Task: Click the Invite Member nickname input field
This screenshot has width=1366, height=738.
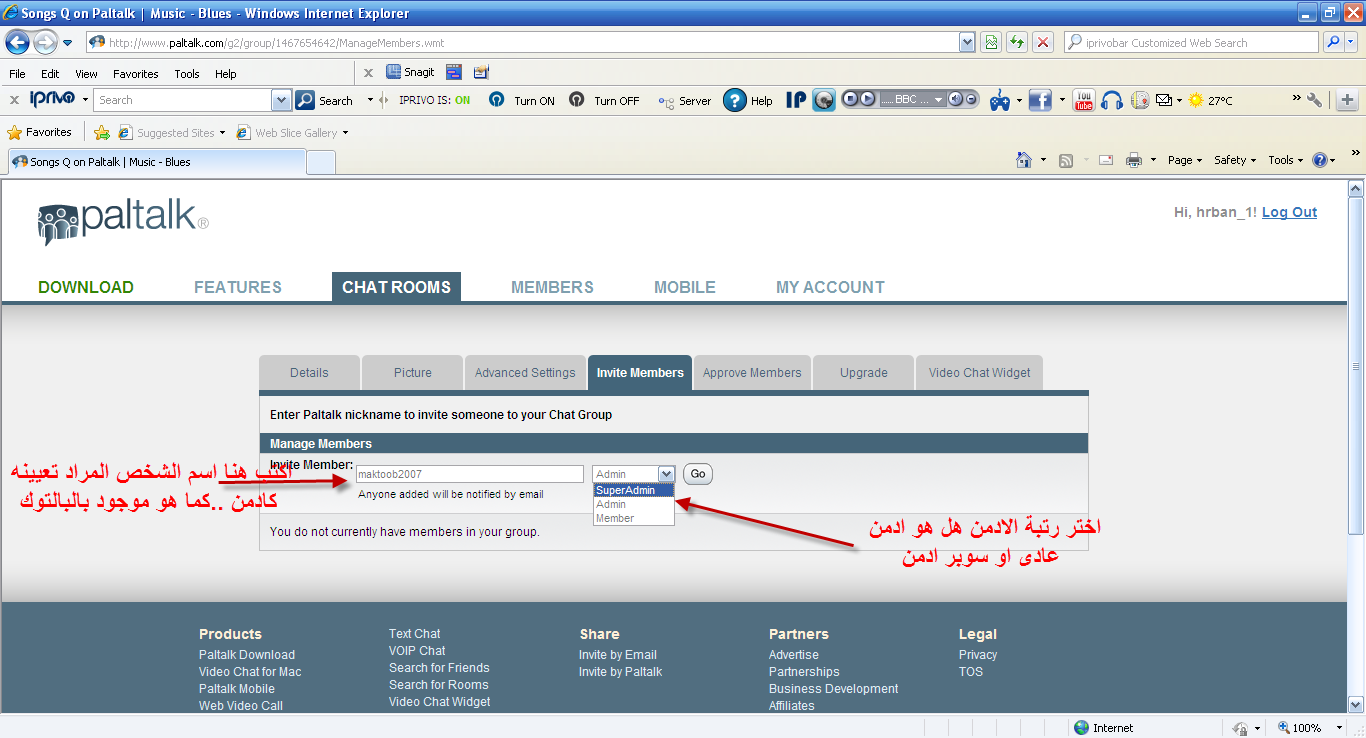Action: 470,474
